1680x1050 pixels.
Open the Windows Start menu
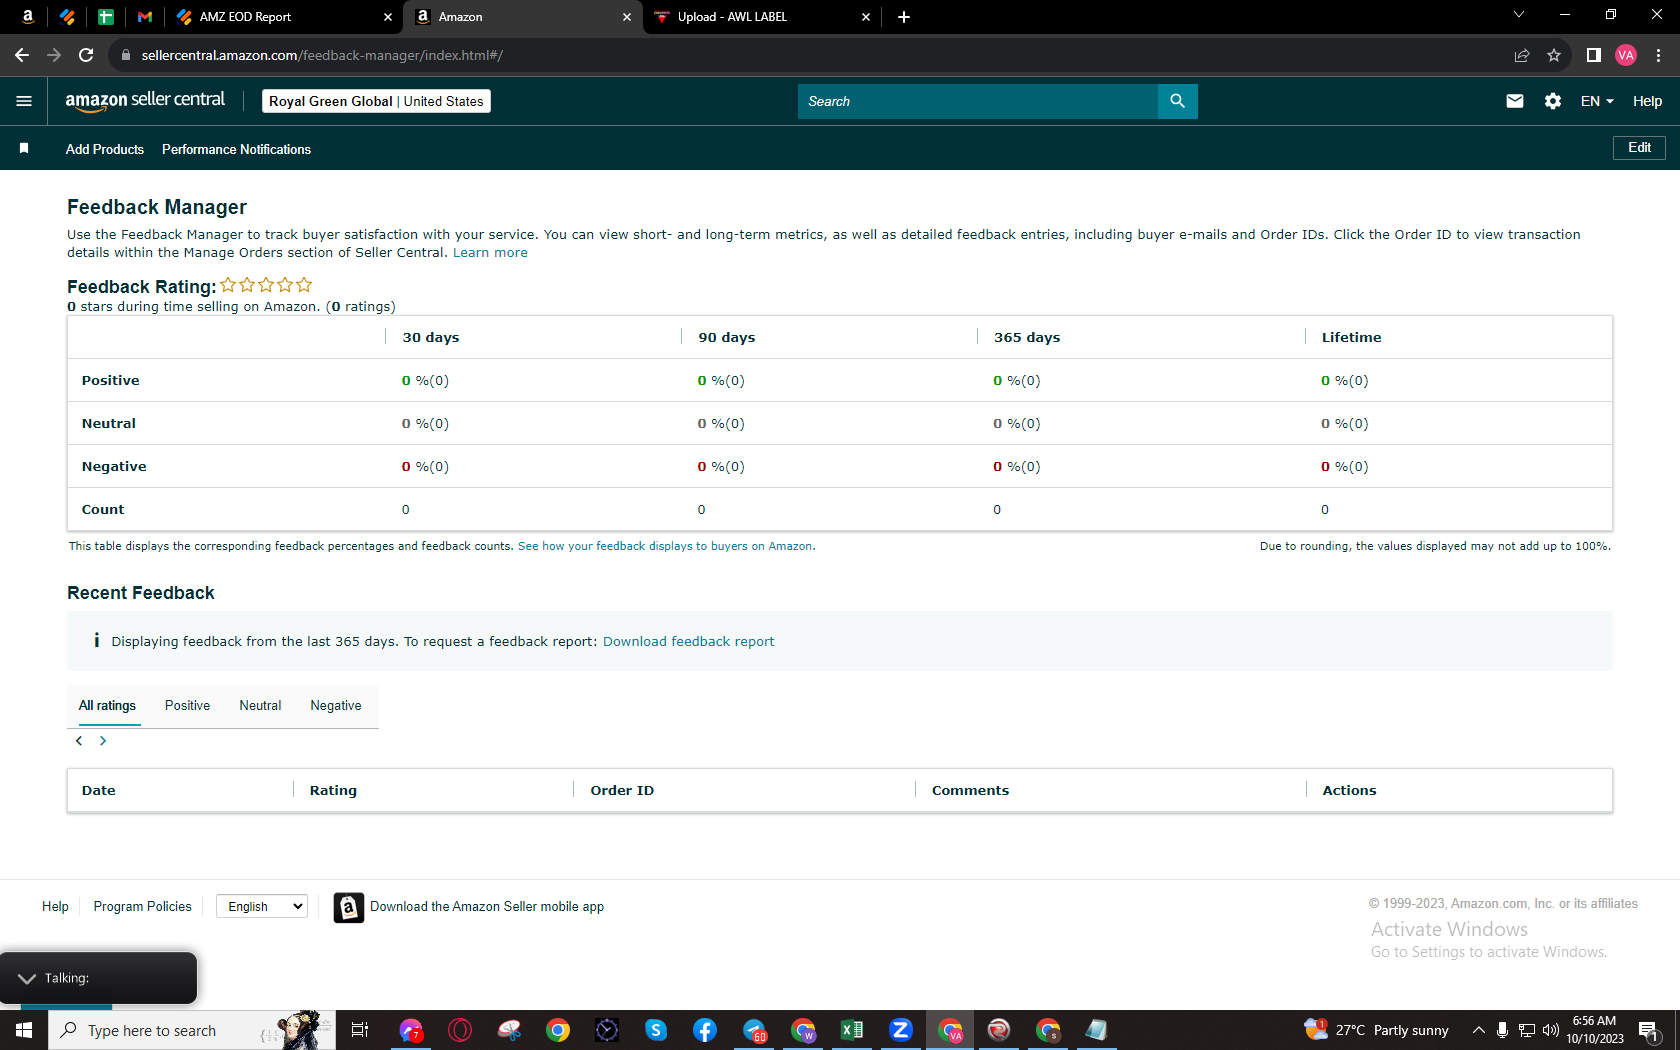pos(24,1030)
